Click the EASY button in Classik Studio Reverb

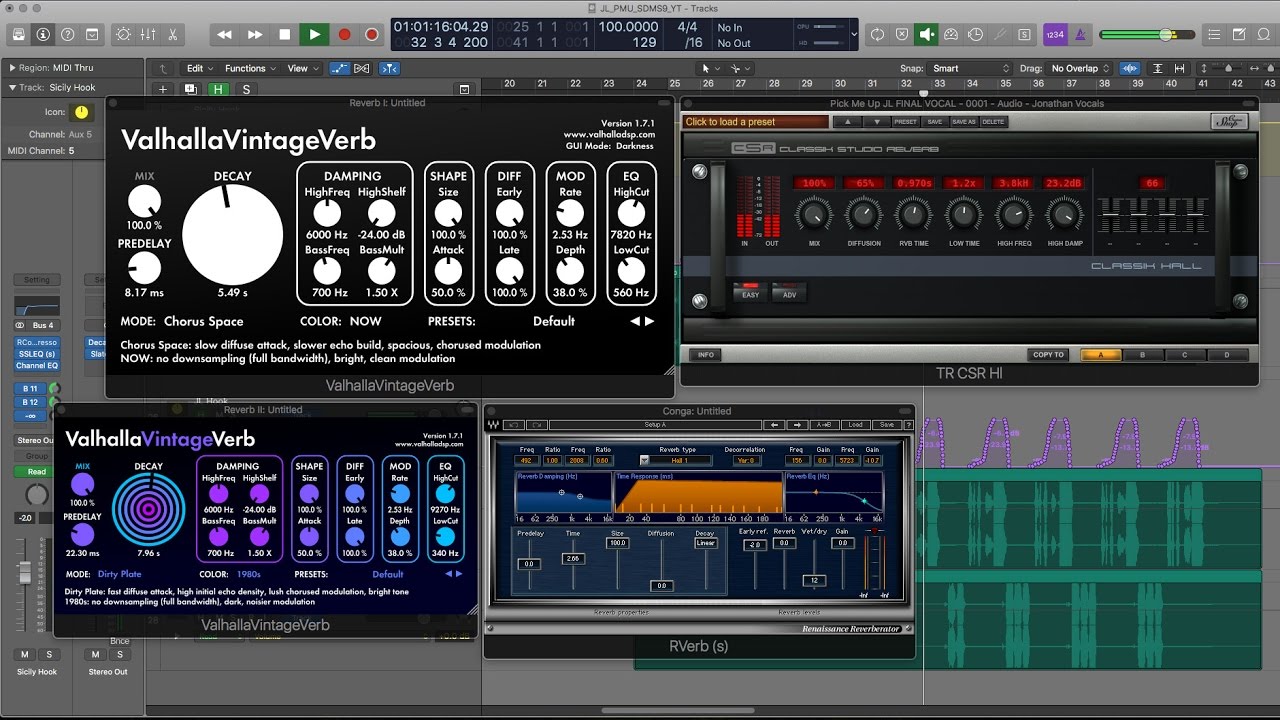tap(750, 293)
